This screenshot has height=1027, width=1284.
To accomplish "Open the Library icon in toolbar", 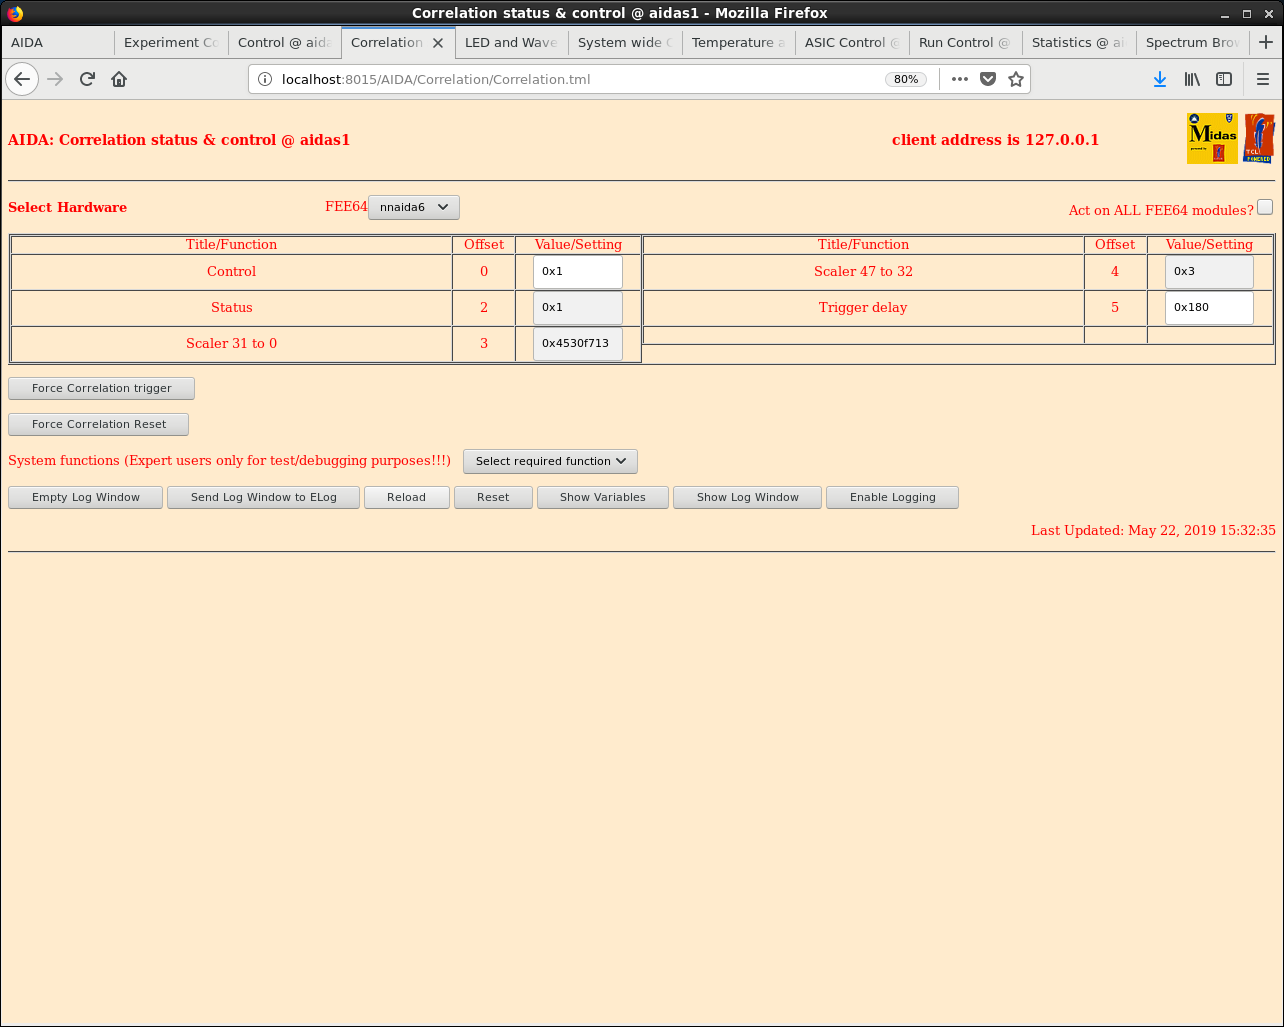I will [1192, 79].
